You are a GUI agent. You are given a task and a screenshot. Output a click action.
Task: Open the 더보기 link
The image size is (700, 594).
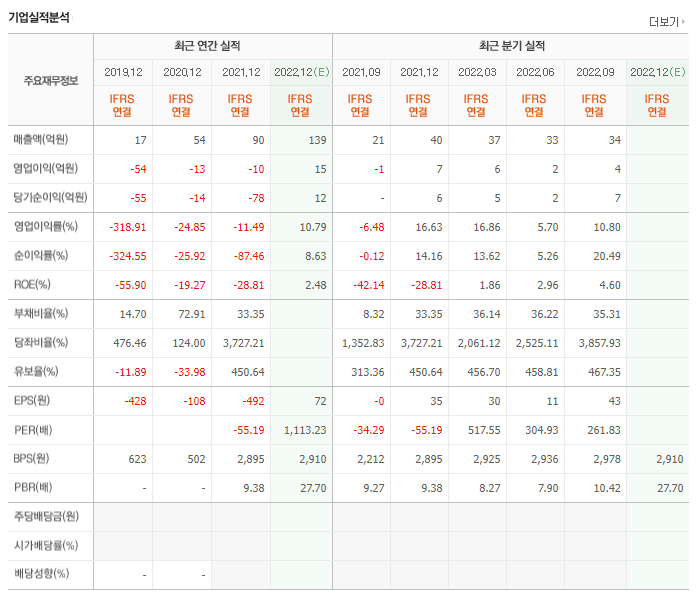(667, 21)
